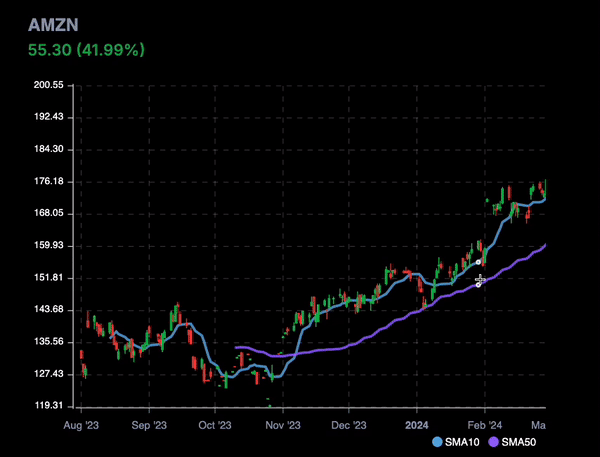Click the 143.68 price axis label
The height and width of the screenshot is (457, 600).
[x=49, y=309]
